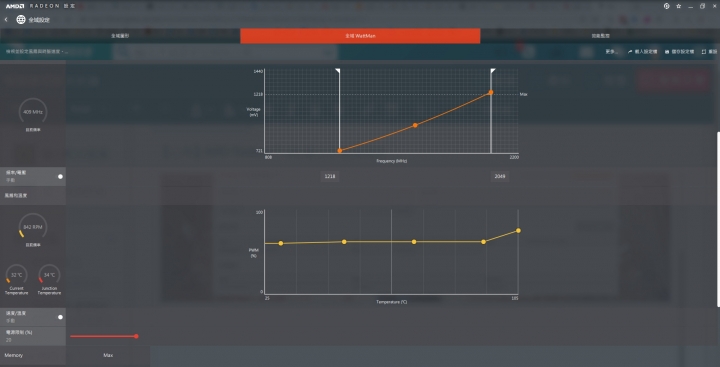Click the power limit slider handle
Screen dimensions: 720x367
136,336
